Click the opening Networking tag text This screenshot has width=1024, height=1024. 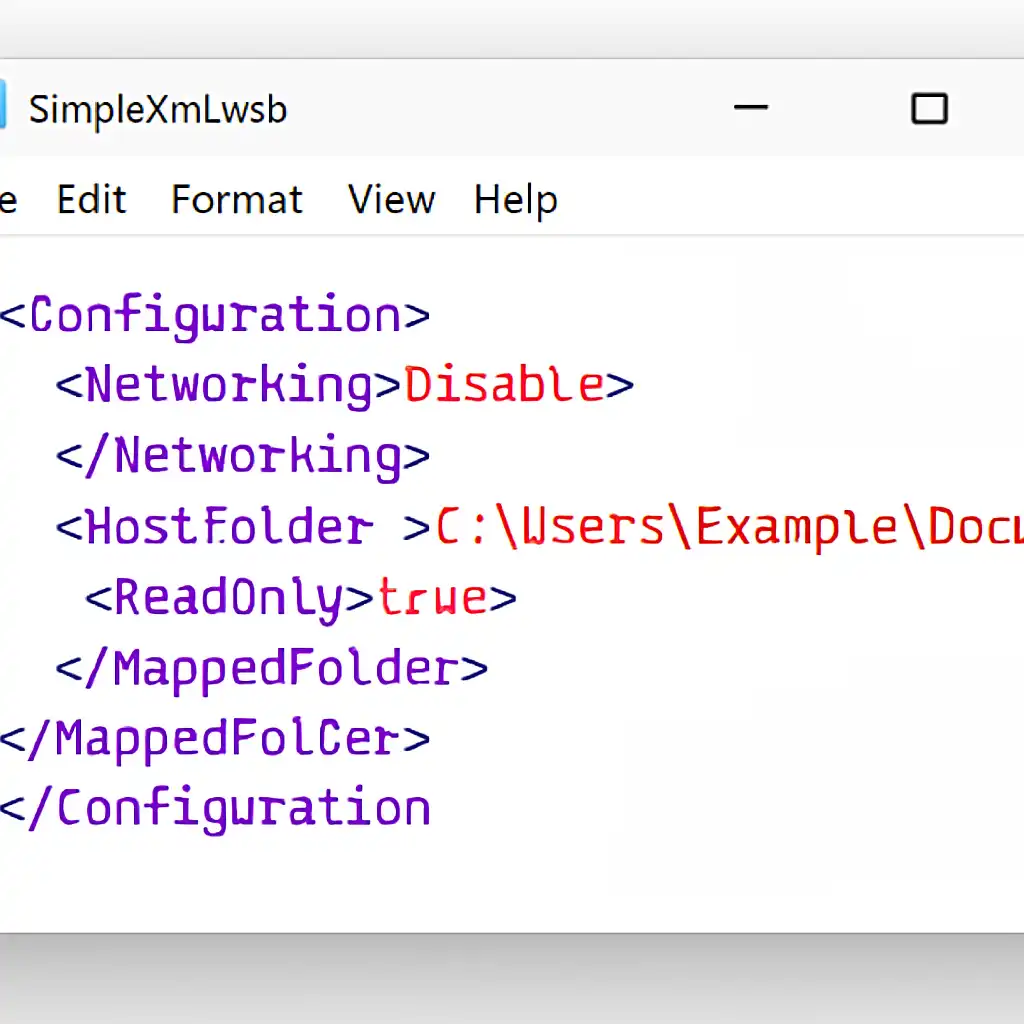coord(229,386)
